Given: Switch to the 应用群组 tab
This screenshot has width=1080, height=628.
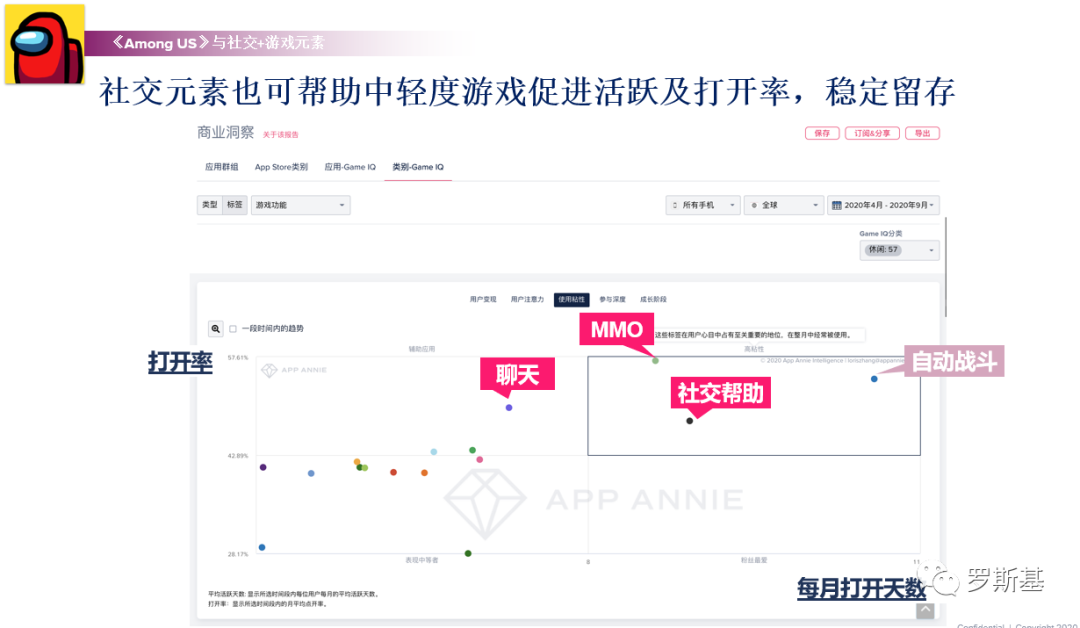Looking at the screenshot, I should 222,167.
